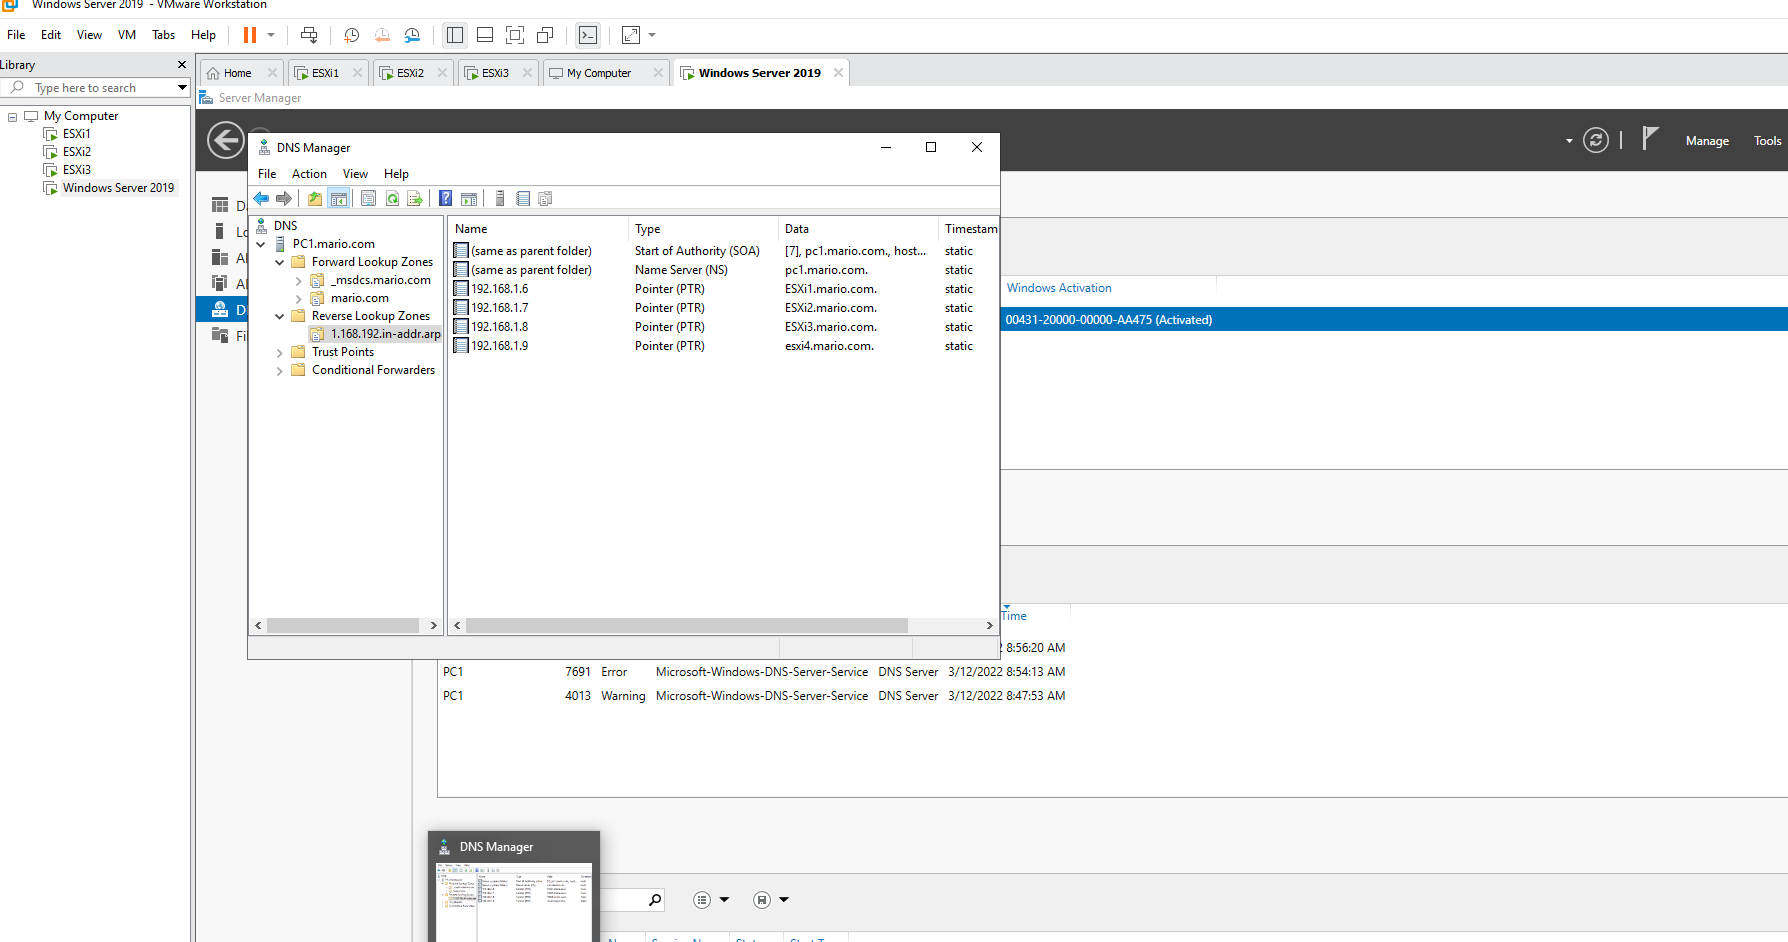
Task: Collapse the Reverse Lookup Zones folder
Action: tap(280, 316)
